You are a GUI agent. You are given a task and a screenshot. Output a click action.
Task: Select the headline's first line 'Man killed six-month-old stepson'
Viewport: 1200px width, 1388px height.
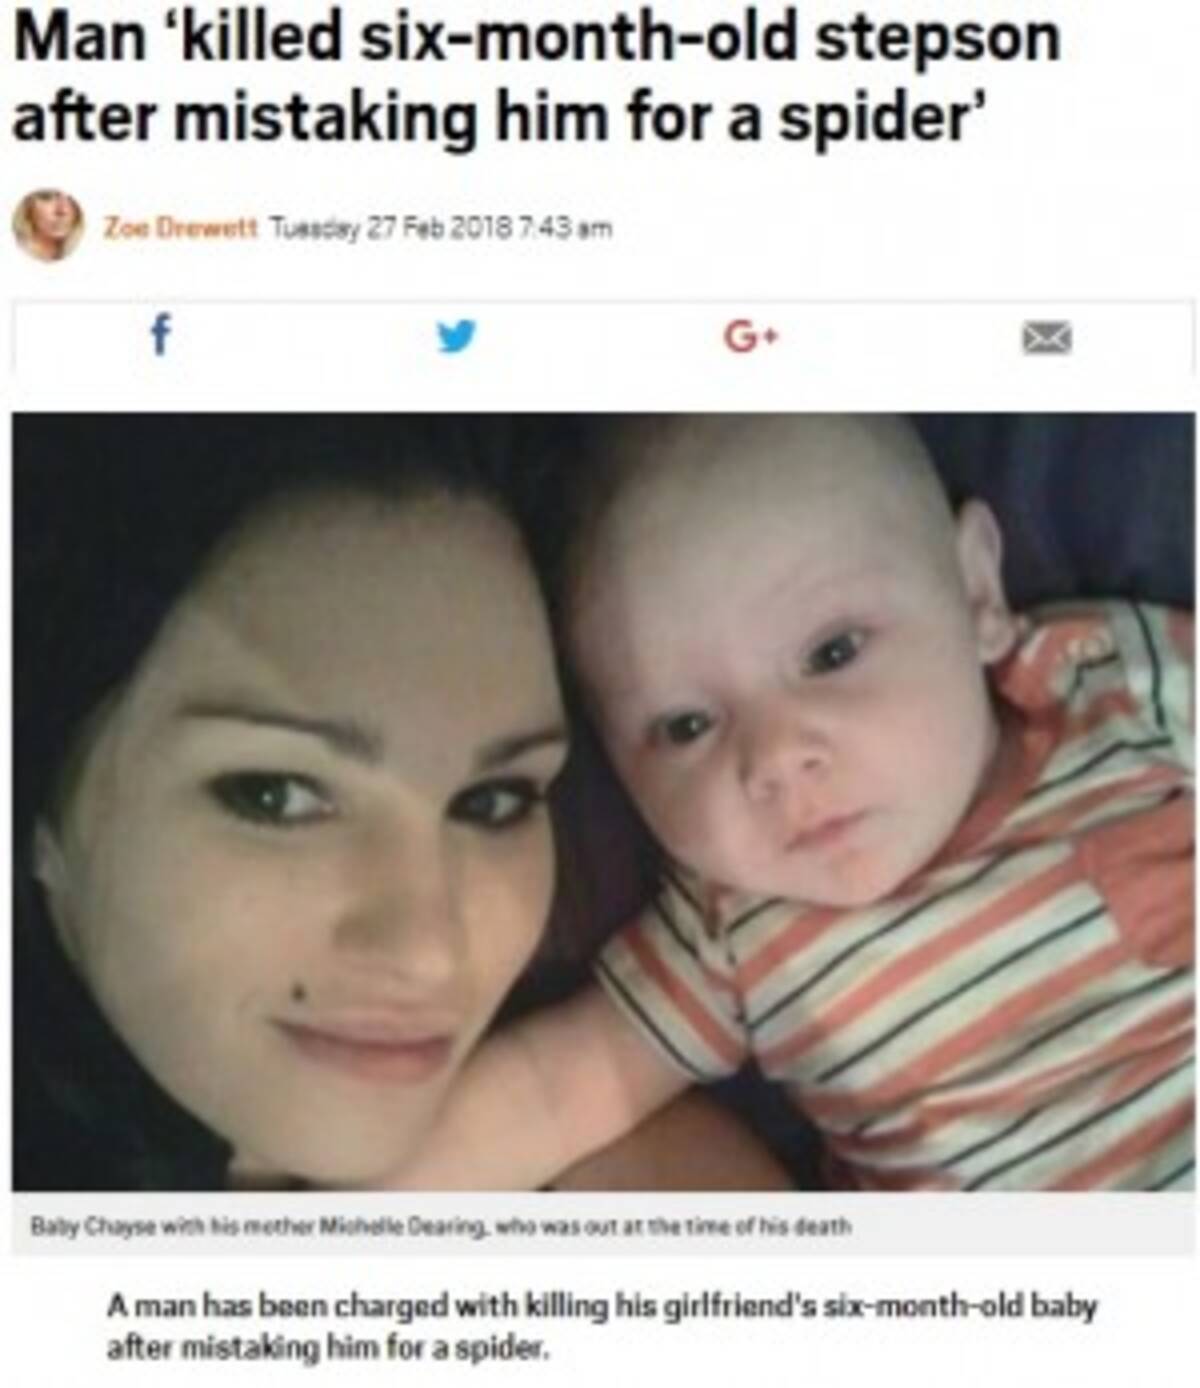pos(536,43)
